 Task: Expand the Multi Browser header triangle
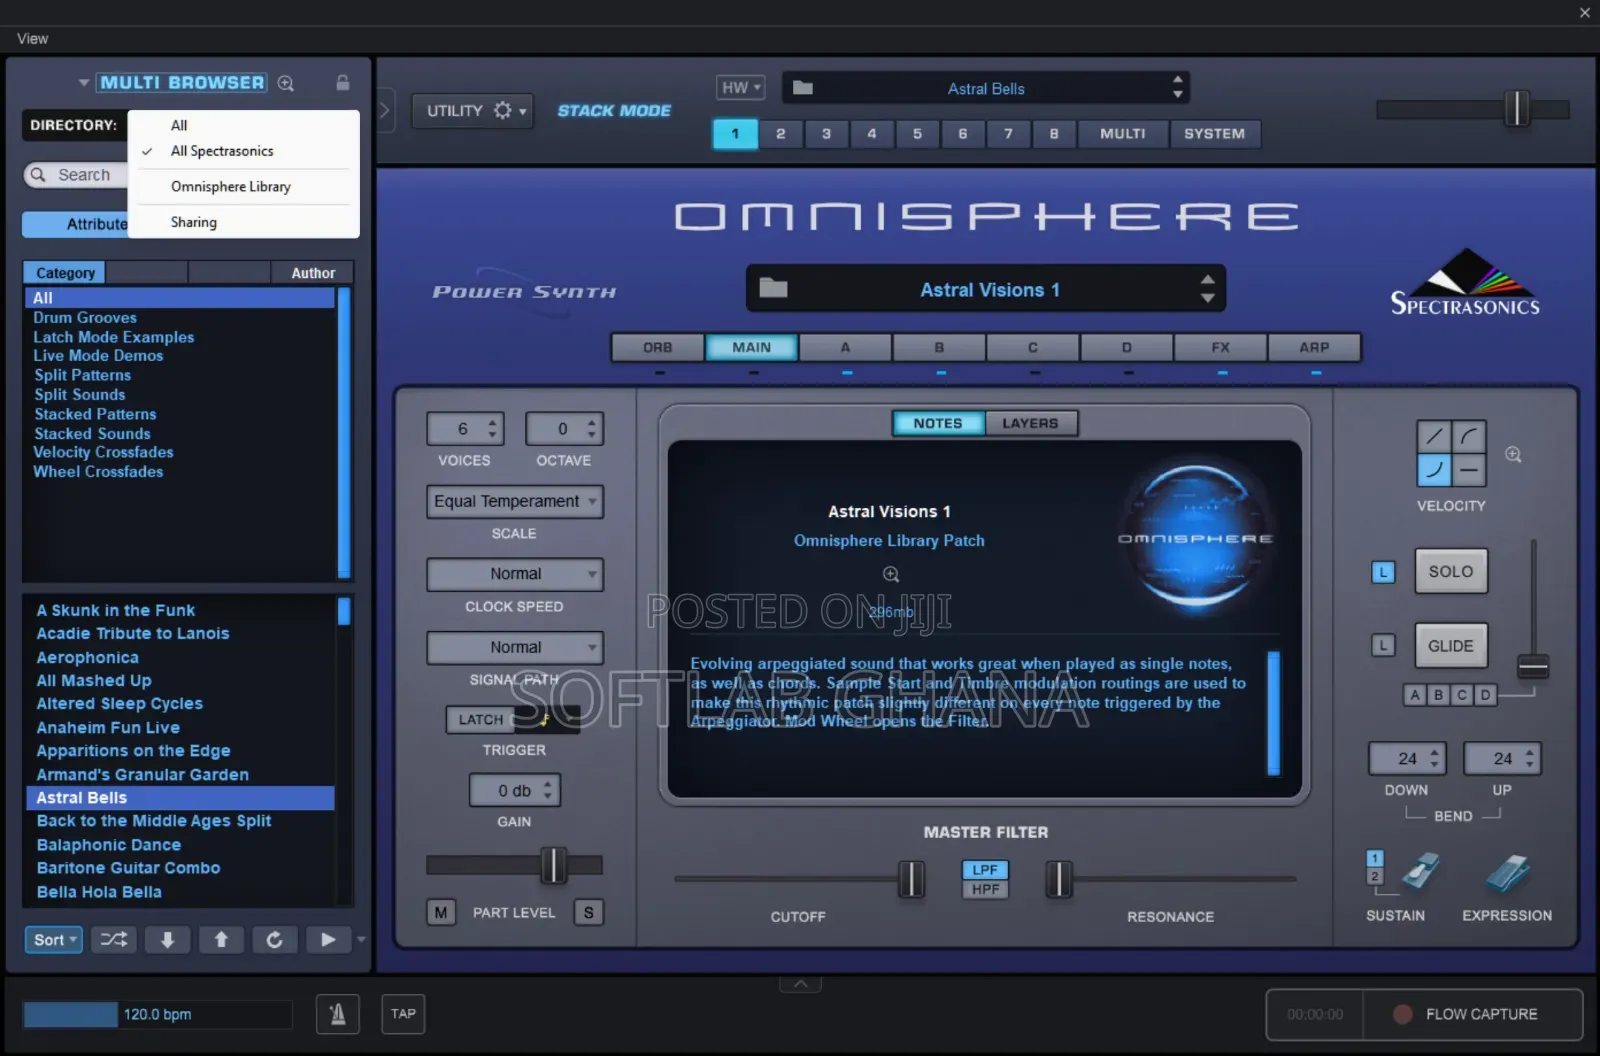pos(84,83)
